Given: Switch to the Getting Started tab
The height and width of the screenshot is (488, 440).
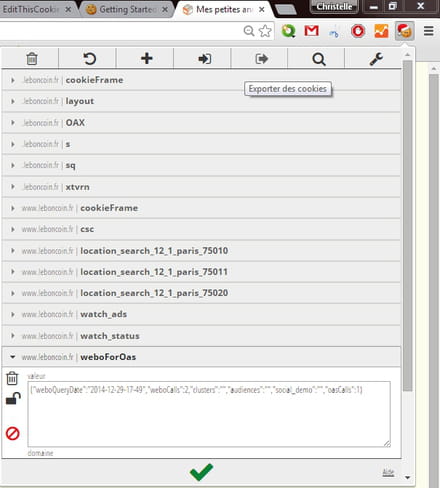Looking at the screenshot, I should click(x=127, y=9).
